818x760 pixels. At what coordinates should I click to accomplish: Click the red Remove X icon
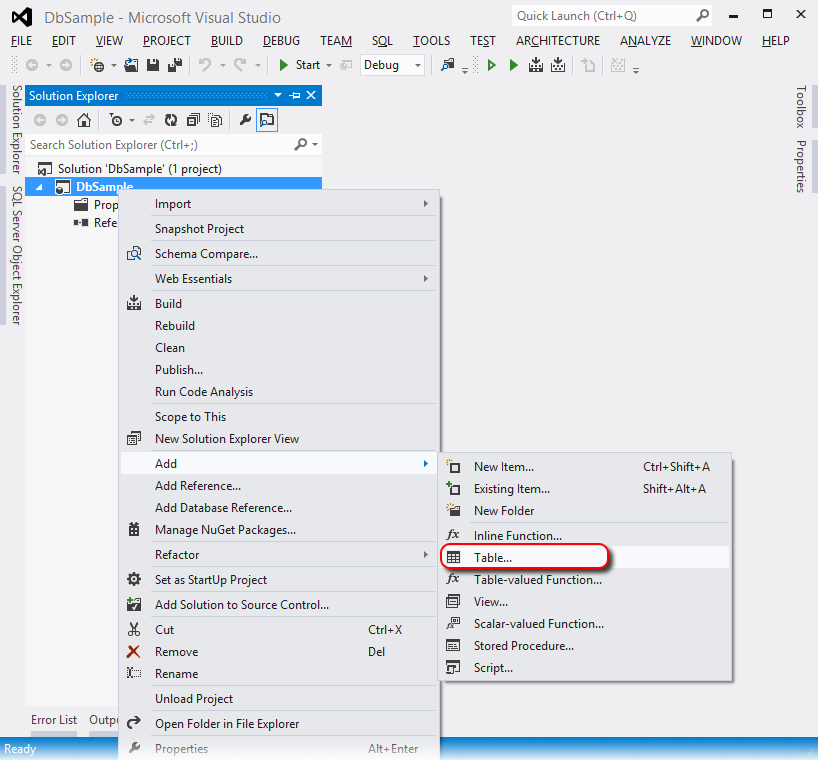click(134, 652)
